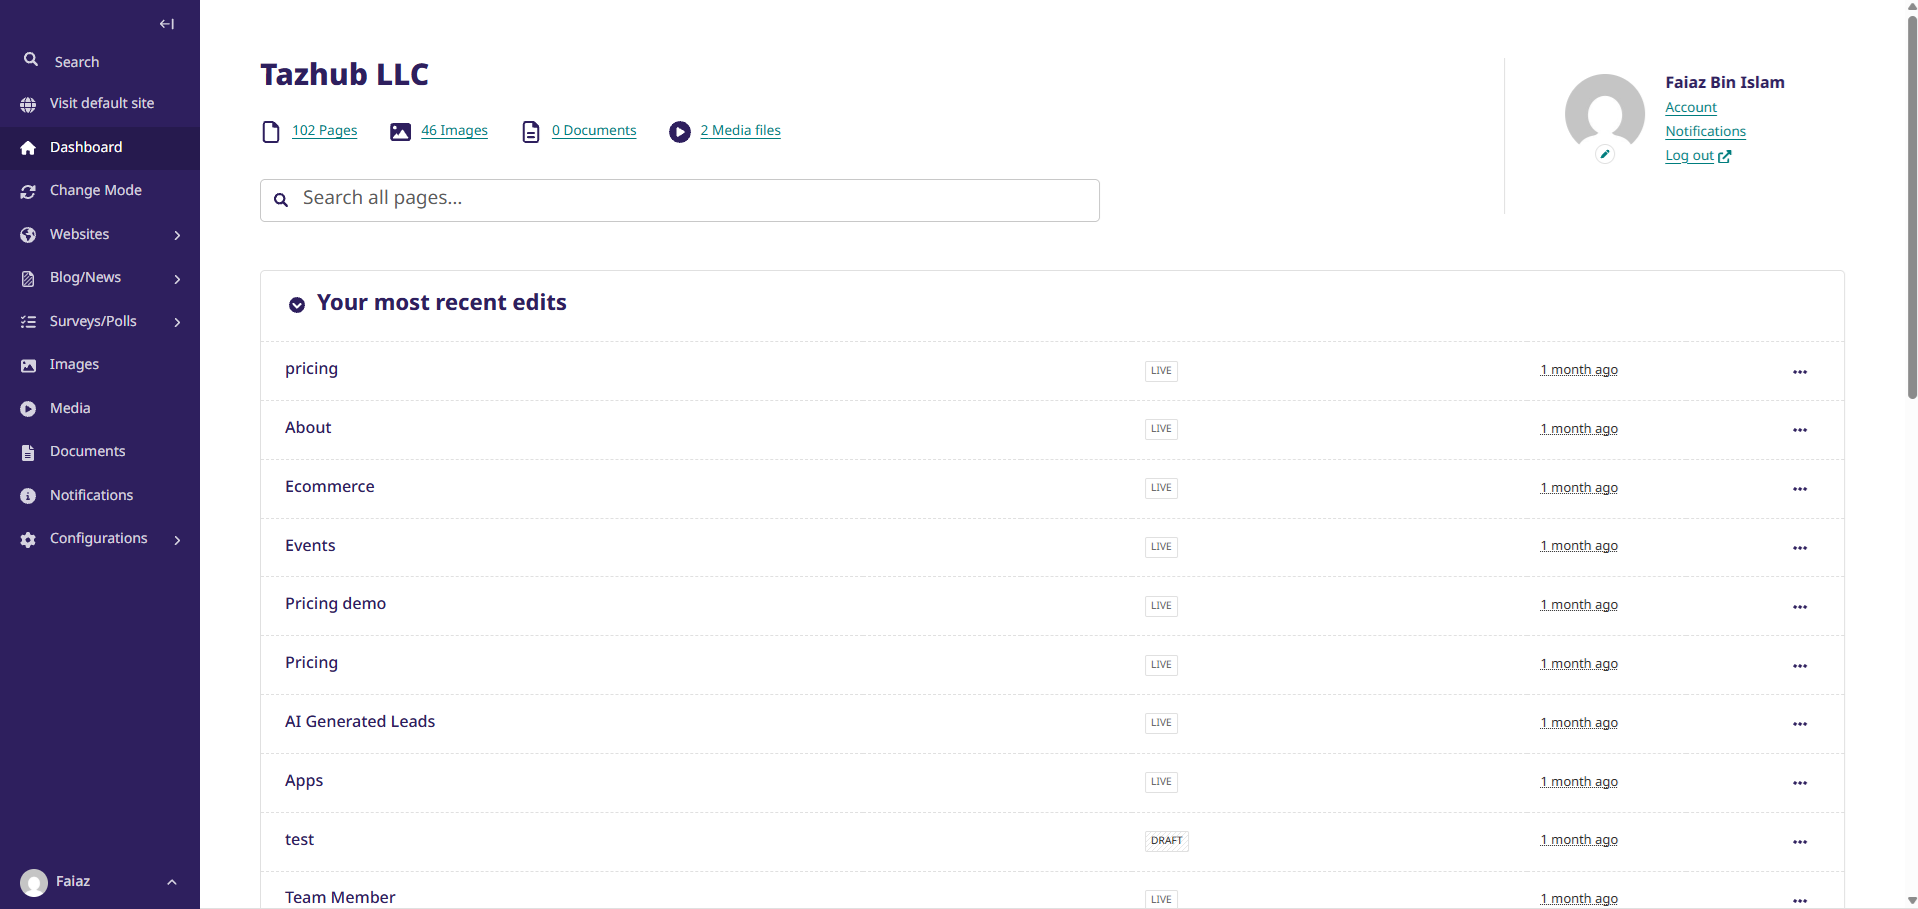Click the Media play icon in sidebar

point(28,409)
